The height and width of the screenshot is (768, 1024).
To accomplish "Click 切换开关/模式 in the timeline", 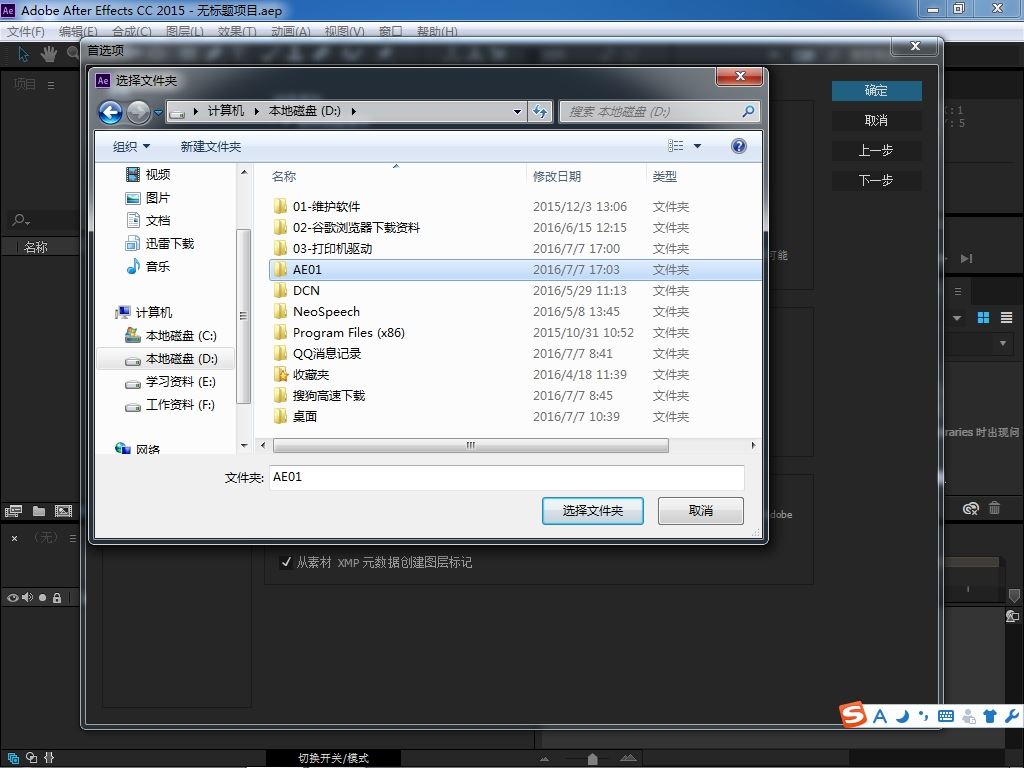I will coord(334,758).
